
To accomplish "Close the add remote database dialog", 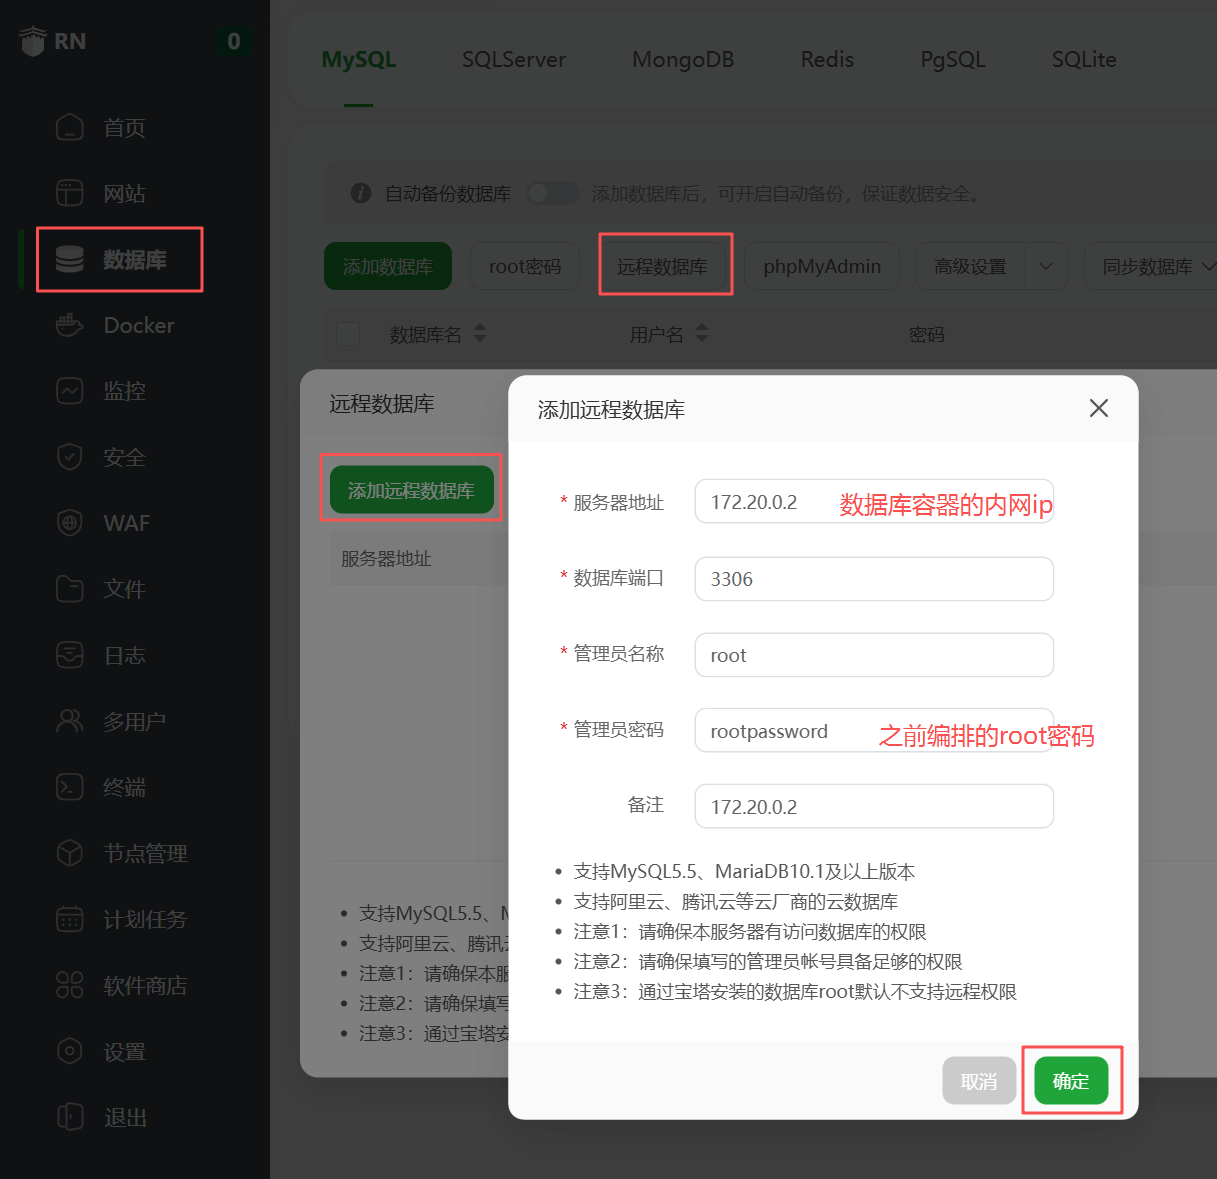I will point(1099,408).
